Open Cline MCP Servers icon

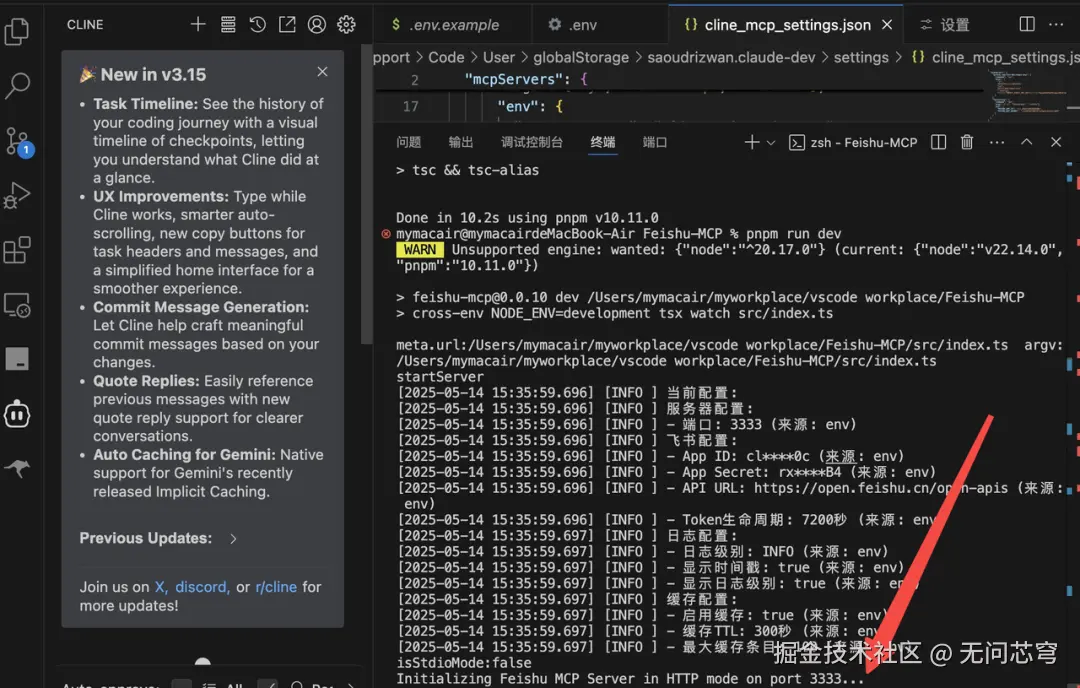pyautogui.click(x=228, y=25)
